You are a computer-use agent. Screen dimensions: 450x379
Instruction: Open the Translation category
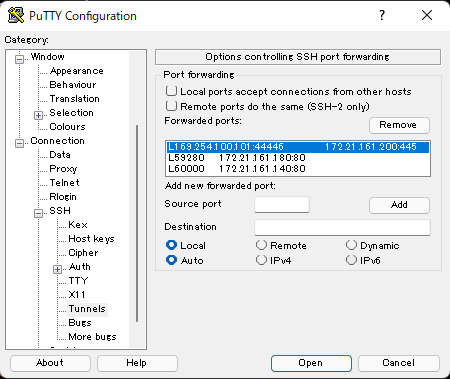pyautogui.click(x=74, y=99)
